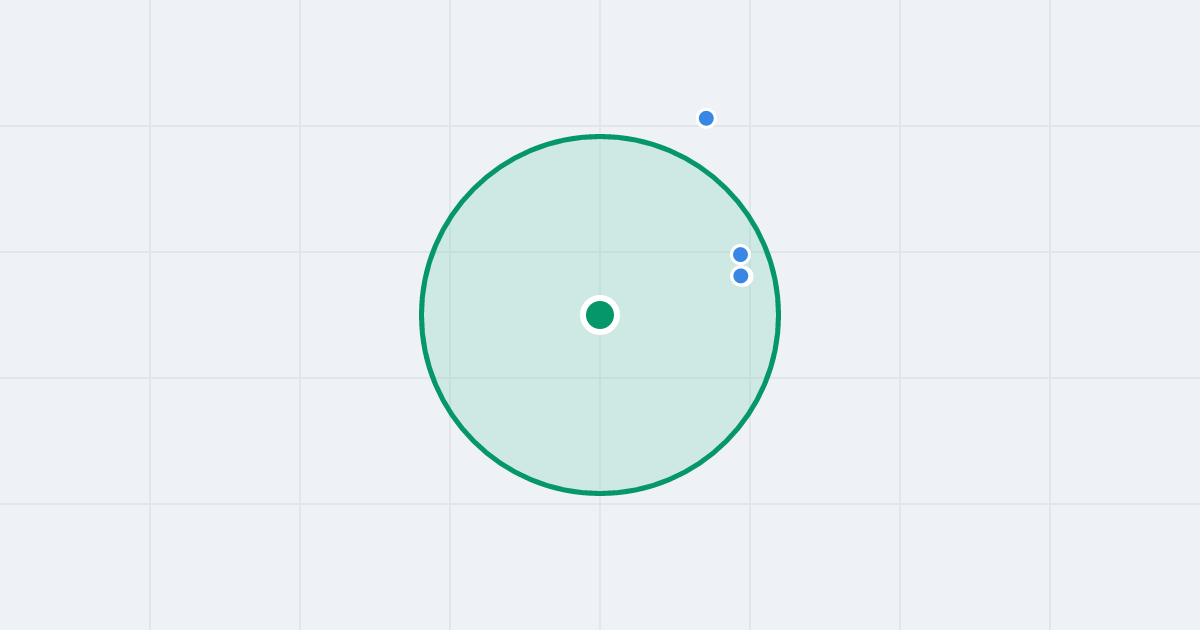Click grid intersection inside circle's lower-right area
Screen dimensions: 1200x630
pos(750,378)
